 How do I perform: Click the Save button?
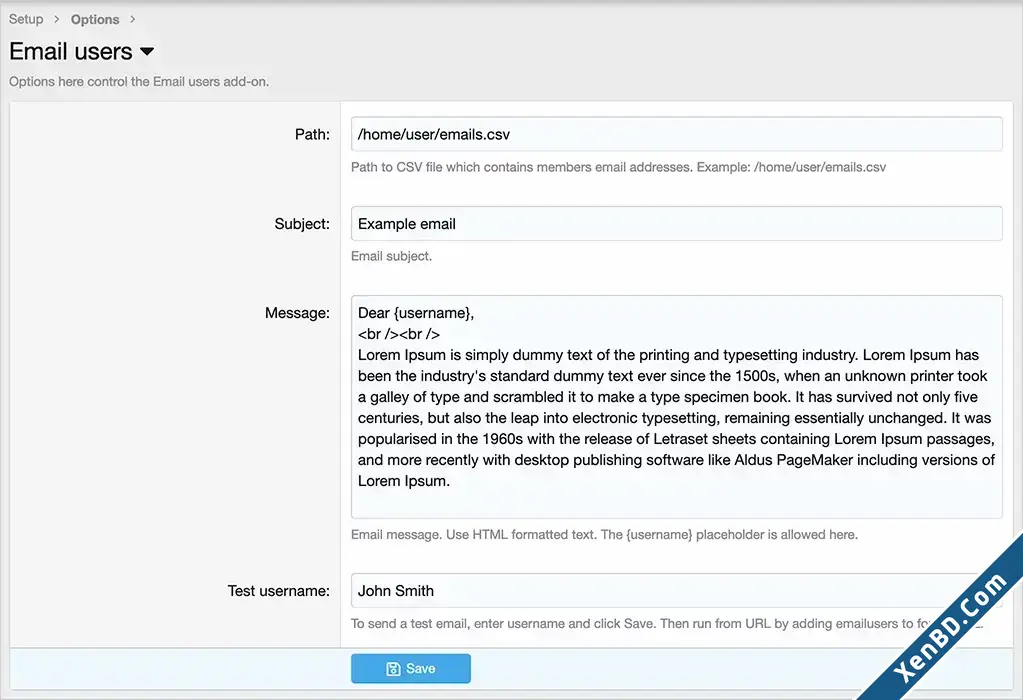[410, 669]
